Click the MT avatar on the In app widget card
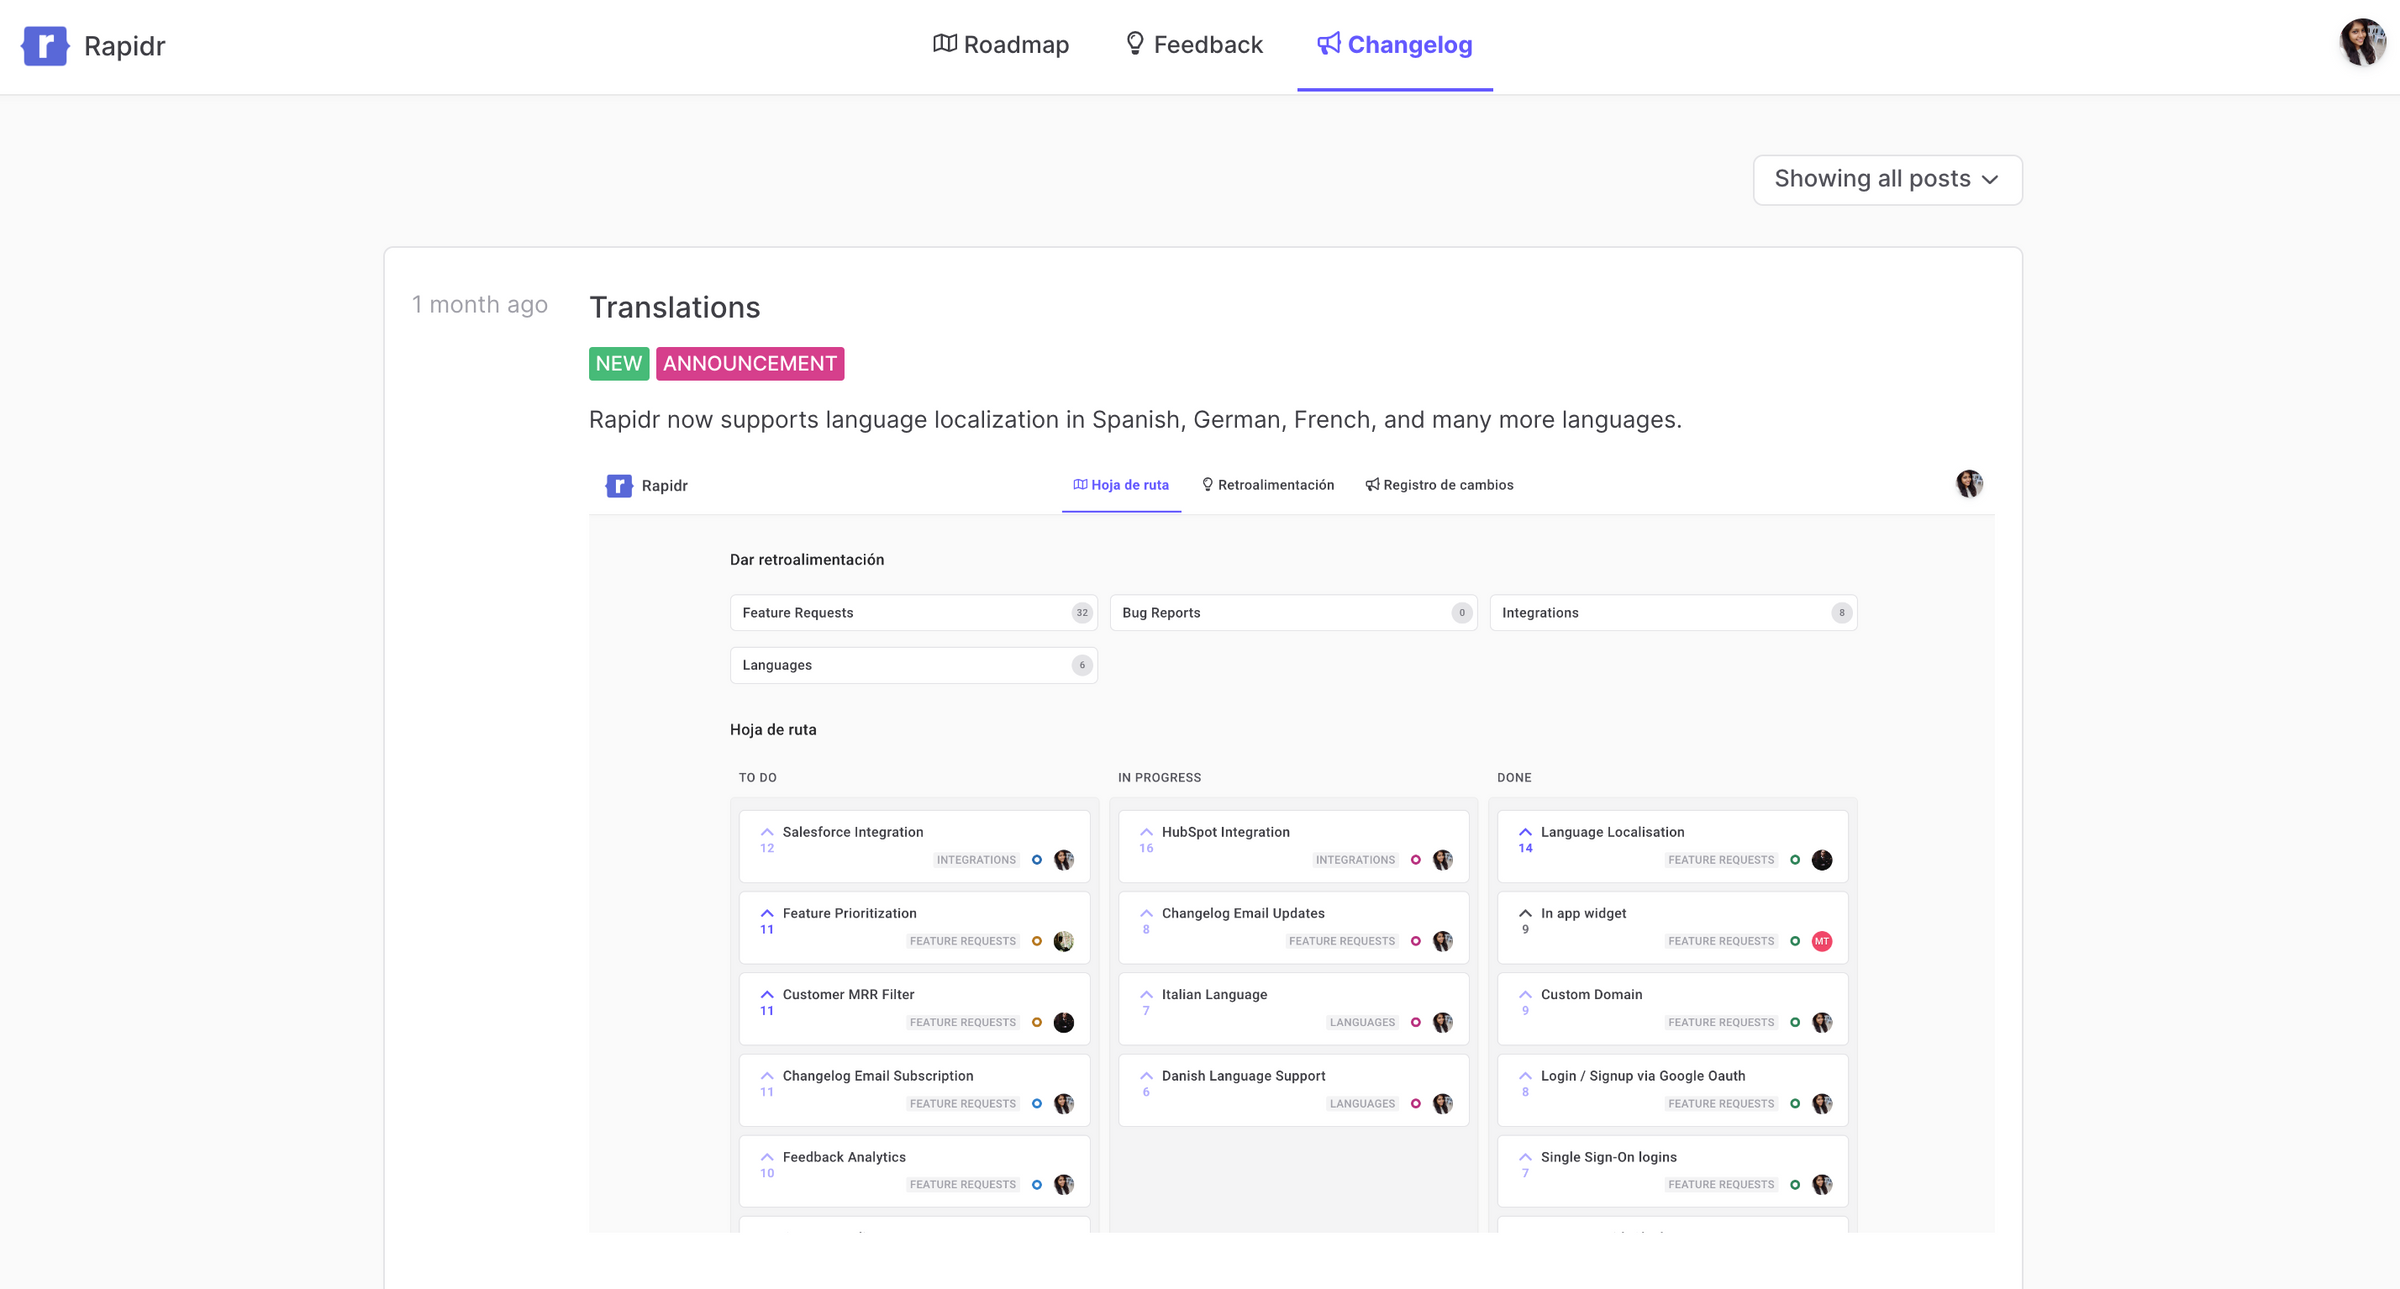Screen dimensions: 2400x1289 coord(1822,940)
